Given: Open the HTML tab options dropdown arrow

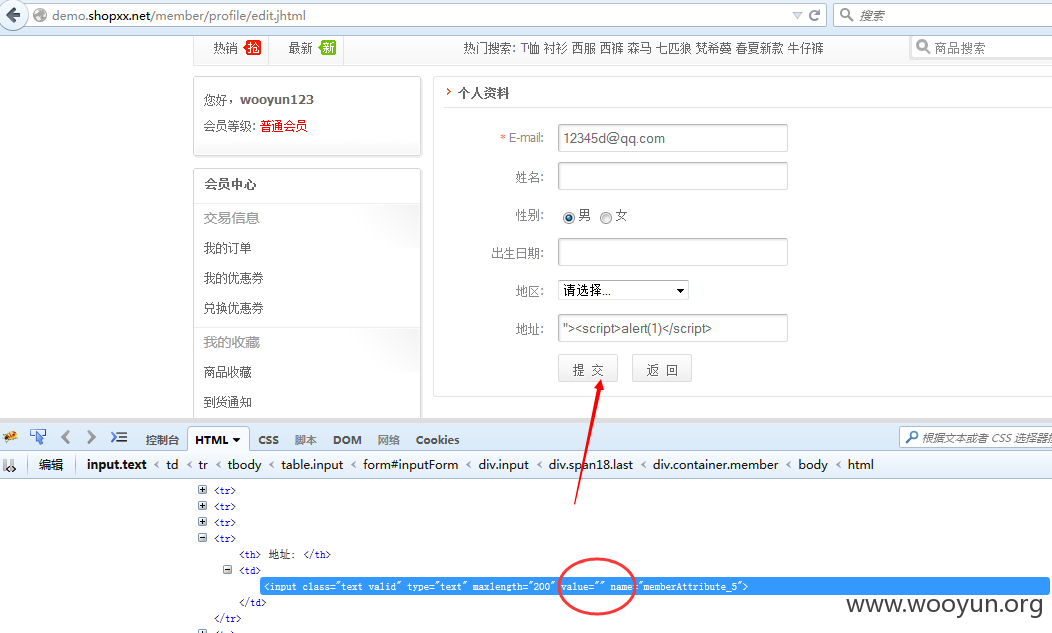Looking at the screenshot, I should pos(236,440).
